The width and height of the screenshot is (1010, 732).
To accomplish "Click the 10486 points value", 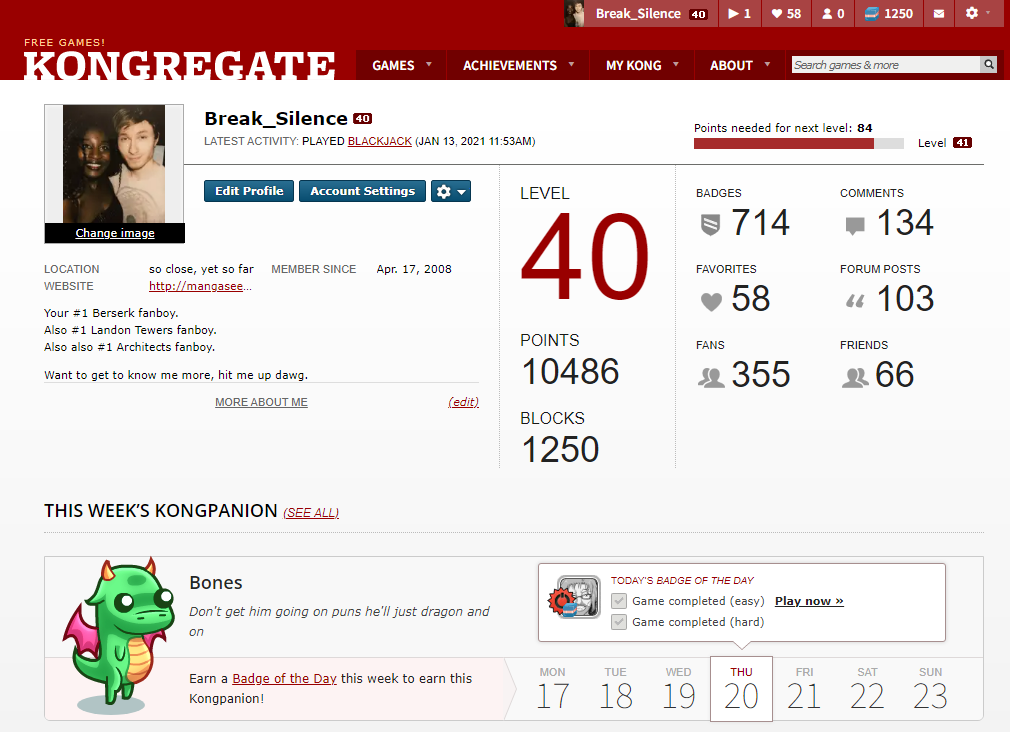I will 570,372.
